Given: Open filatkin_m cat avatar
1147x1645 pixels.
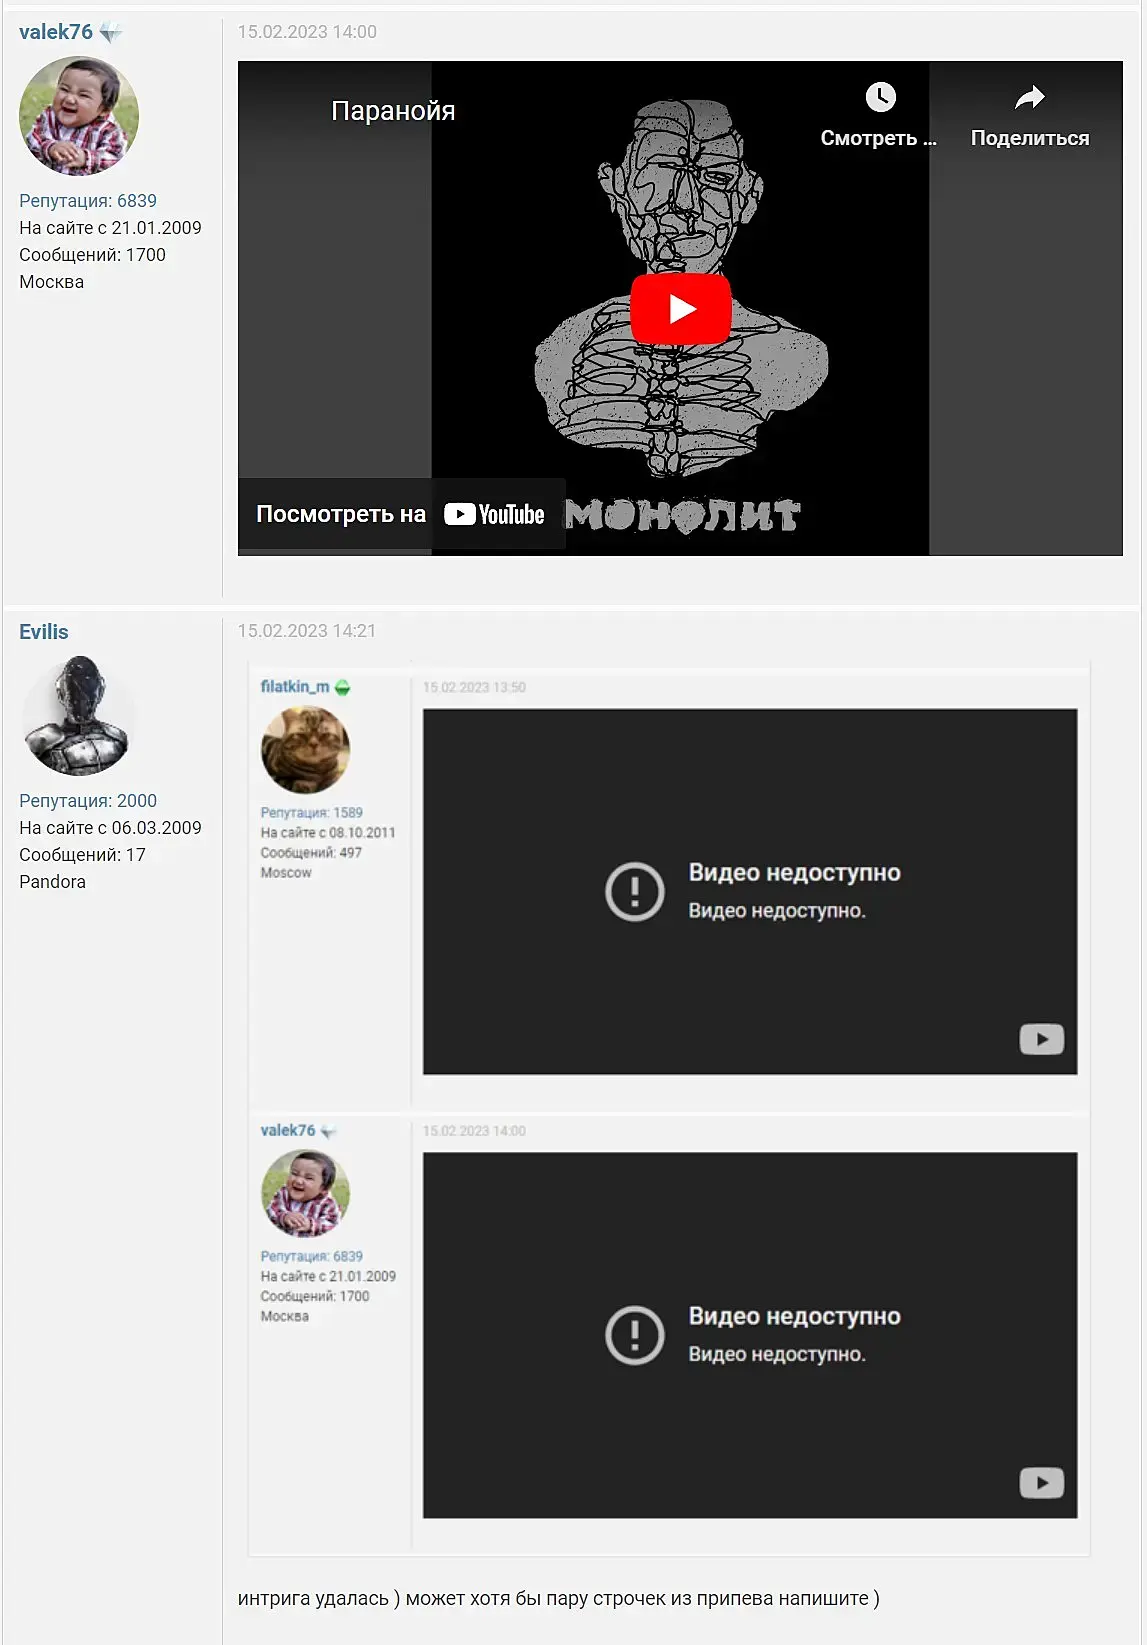Looking at the screenshot, I should 305,750.
